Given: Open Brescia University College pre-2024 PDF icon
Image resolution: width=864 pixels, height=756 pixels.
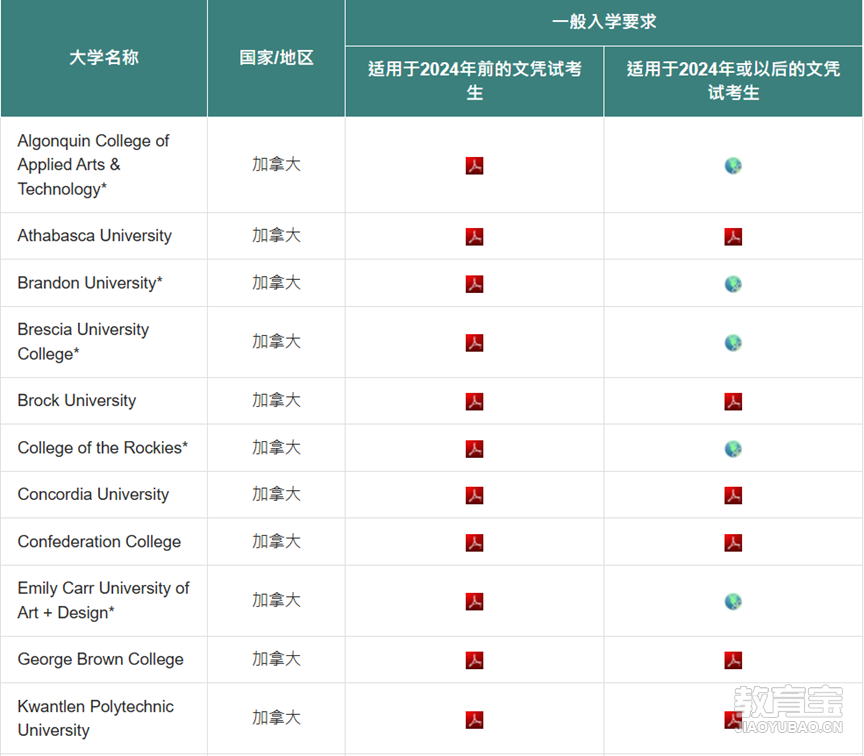Looking at the screenshot, I should (x=474, y=343).
